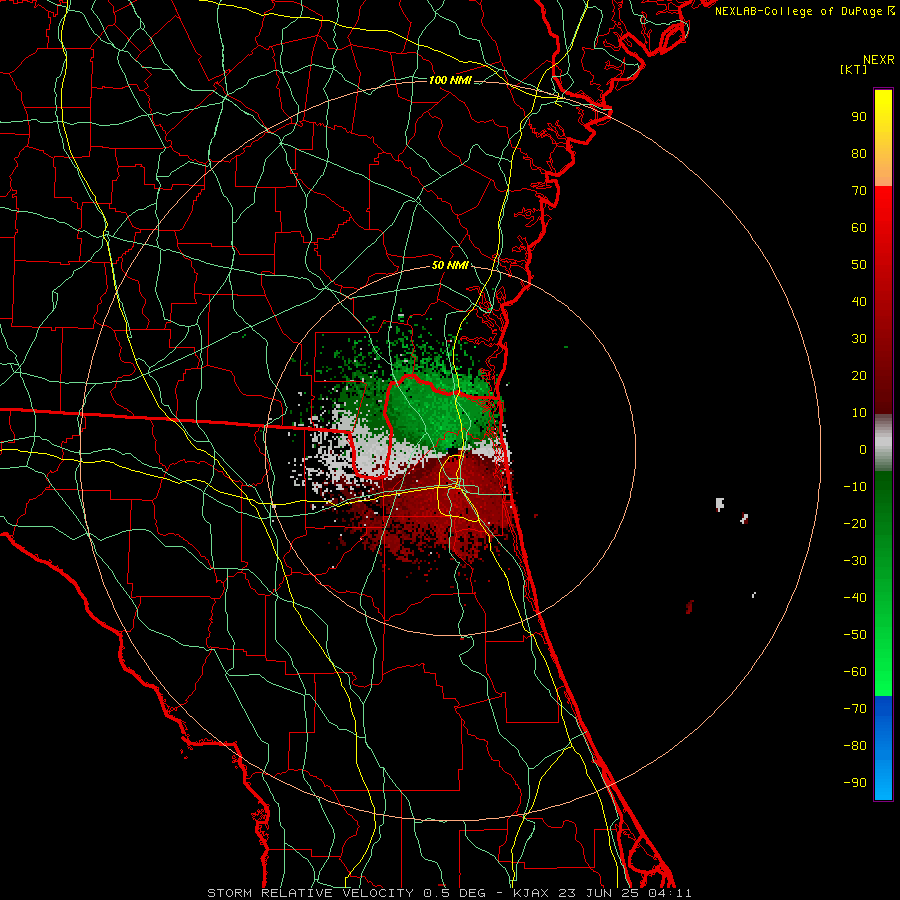Click the isolated small red offshore echo
900x900 pixels.
coord(689,607)
